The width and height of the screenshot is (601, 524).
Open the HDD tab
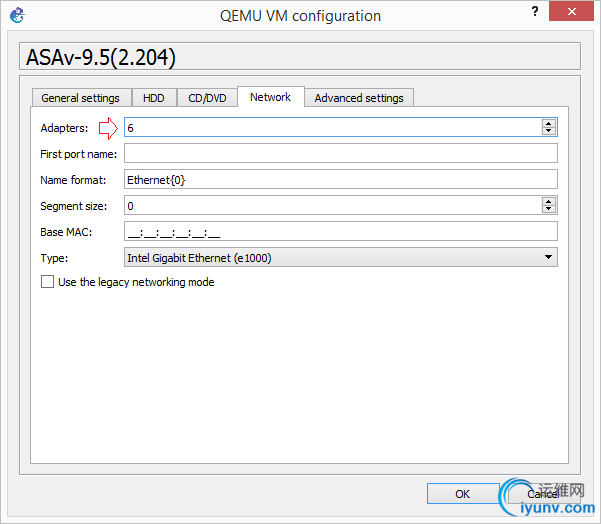(154, 98)
